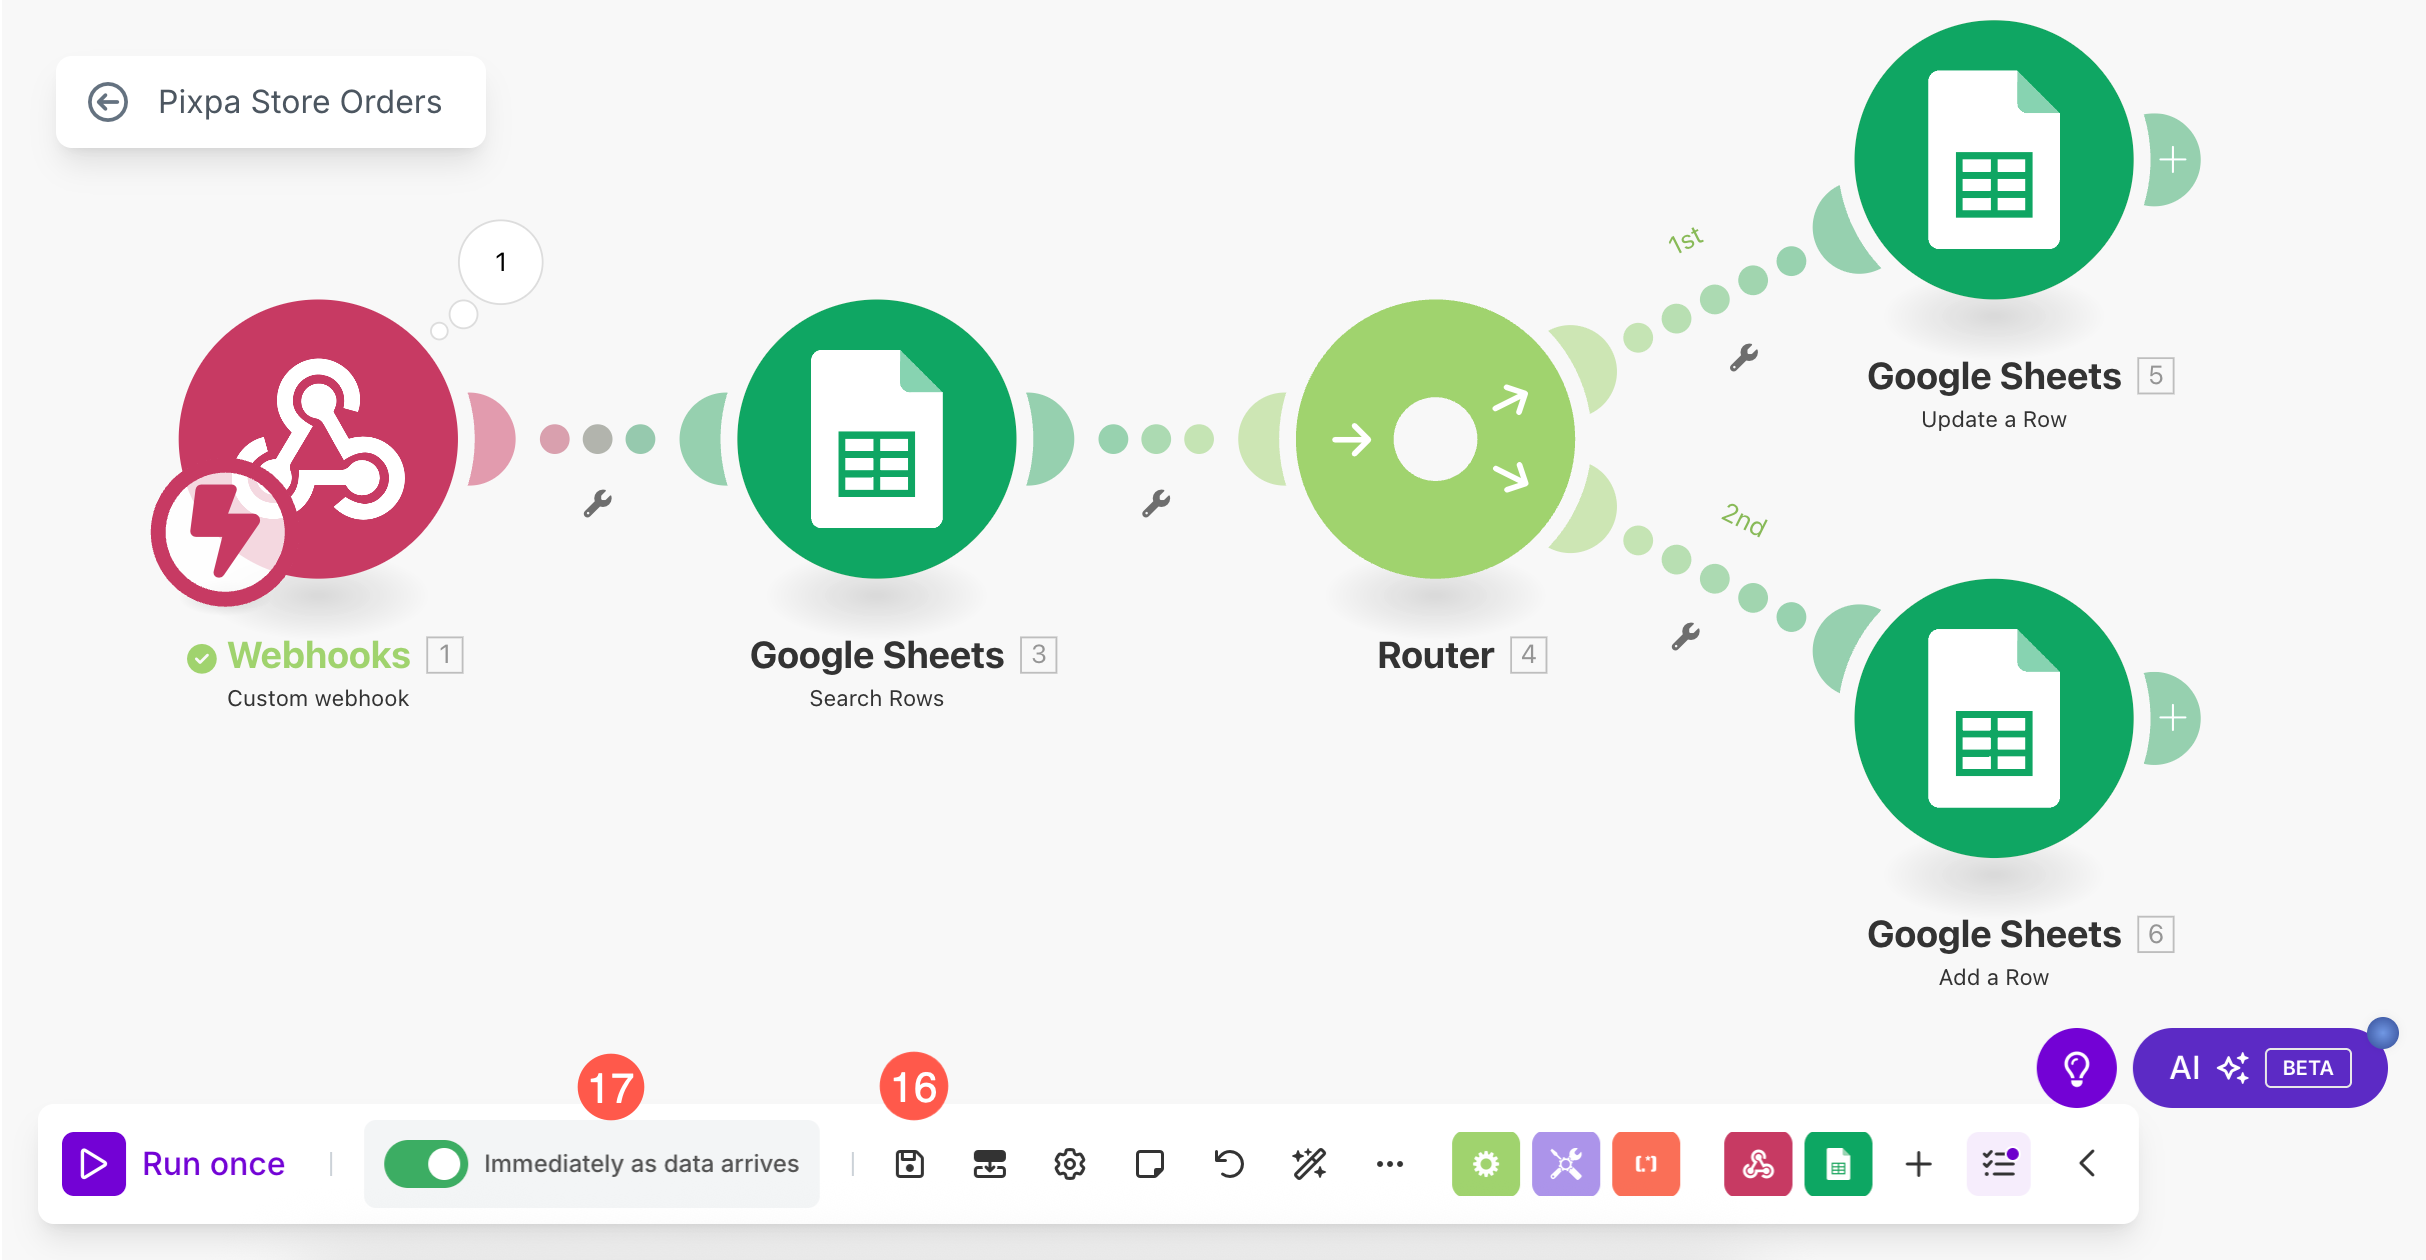Open schedule setting Immediately as data arrives
The width and height of the screenshot is (2426, 1260).
[642, 1164]
